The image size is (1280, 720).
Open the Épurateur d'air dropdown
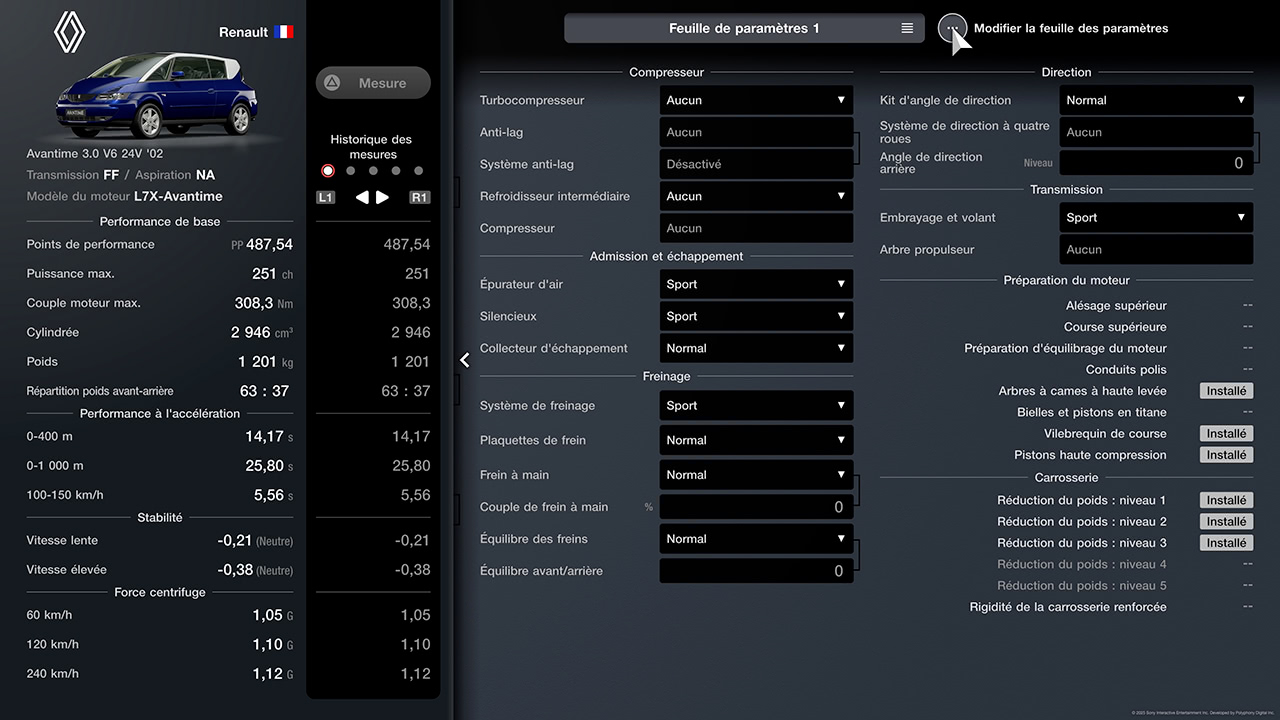(757, 284)
